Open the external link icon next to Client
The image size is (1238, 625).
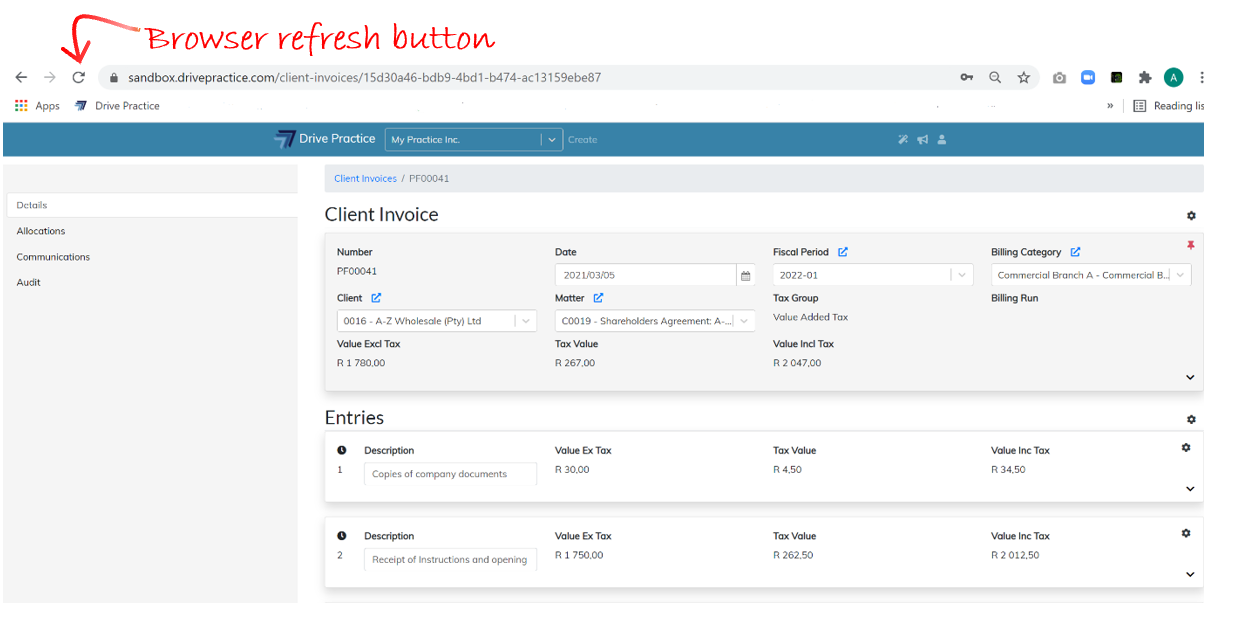(x=376, y=298)
